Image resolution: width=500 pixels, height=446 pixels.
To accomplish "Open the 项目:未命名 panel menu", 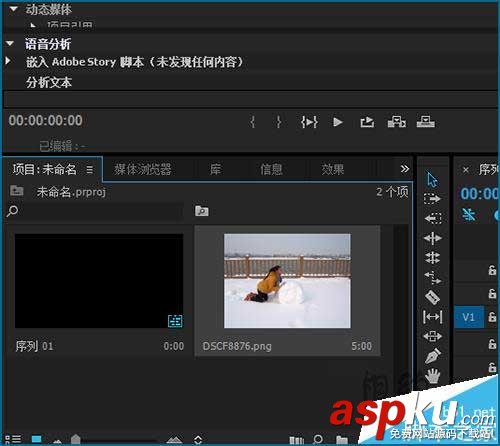I will (90, 170).
